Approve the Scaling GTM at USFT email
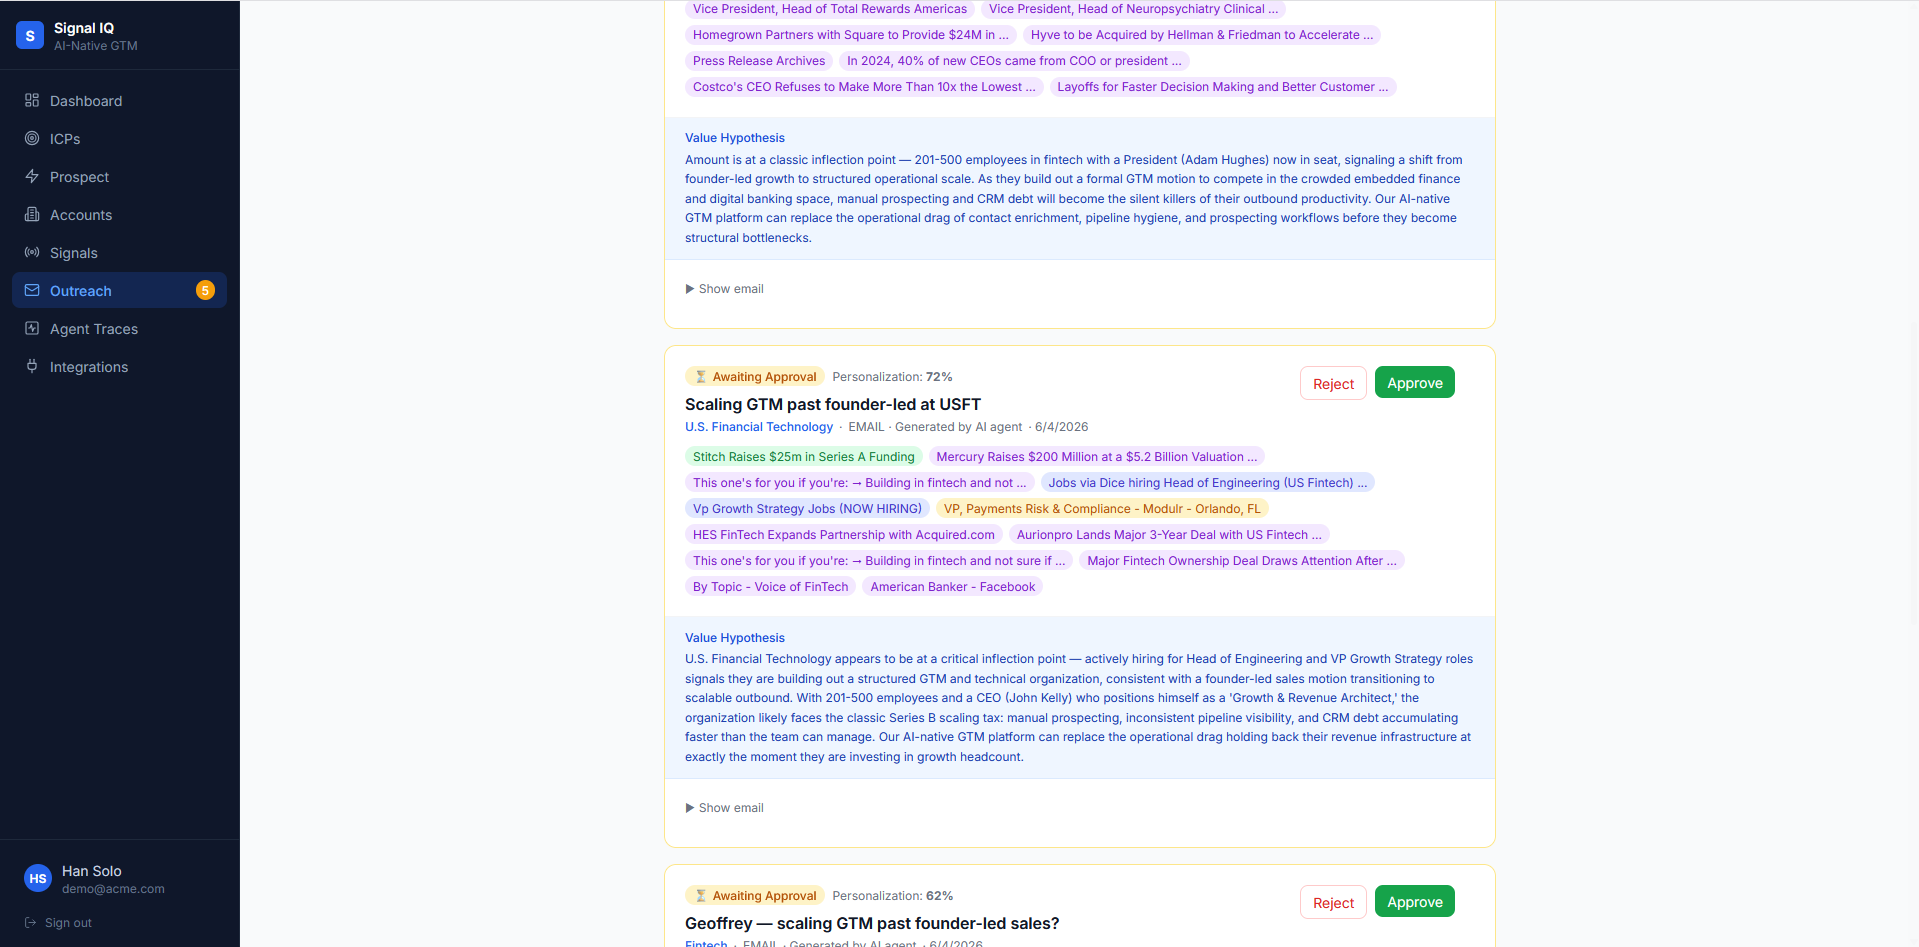Image resolution: width=1919 pixels, height=947 pixels. 1414,383
